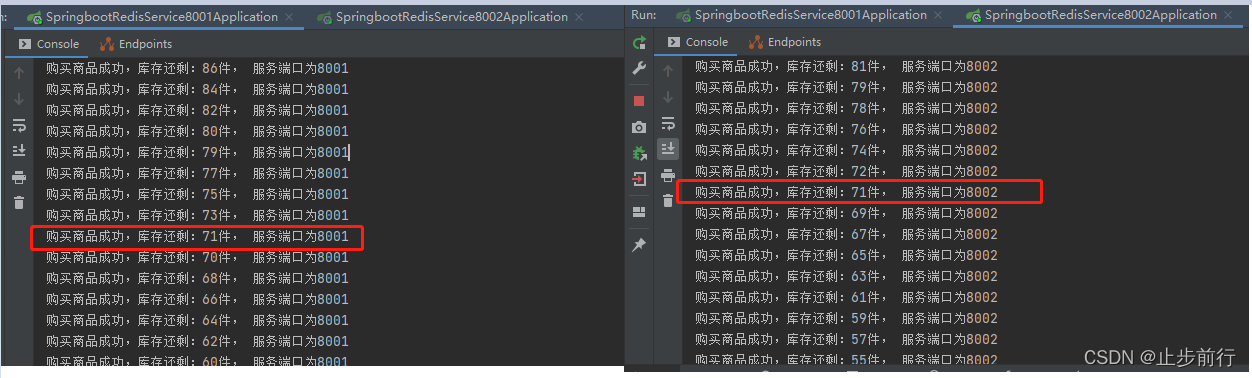1252x378 pixels.
Task: Click up-arrow in the 8002 console toolbar
Action: (x=668, y=72)
